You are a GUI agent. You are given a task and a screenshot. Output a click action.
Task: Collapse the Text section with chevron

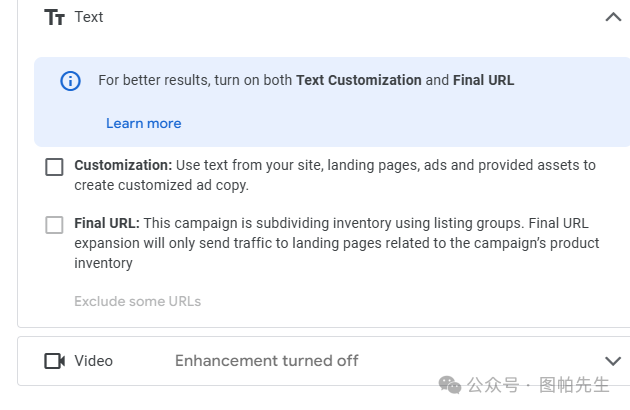(x=613, y=17)
